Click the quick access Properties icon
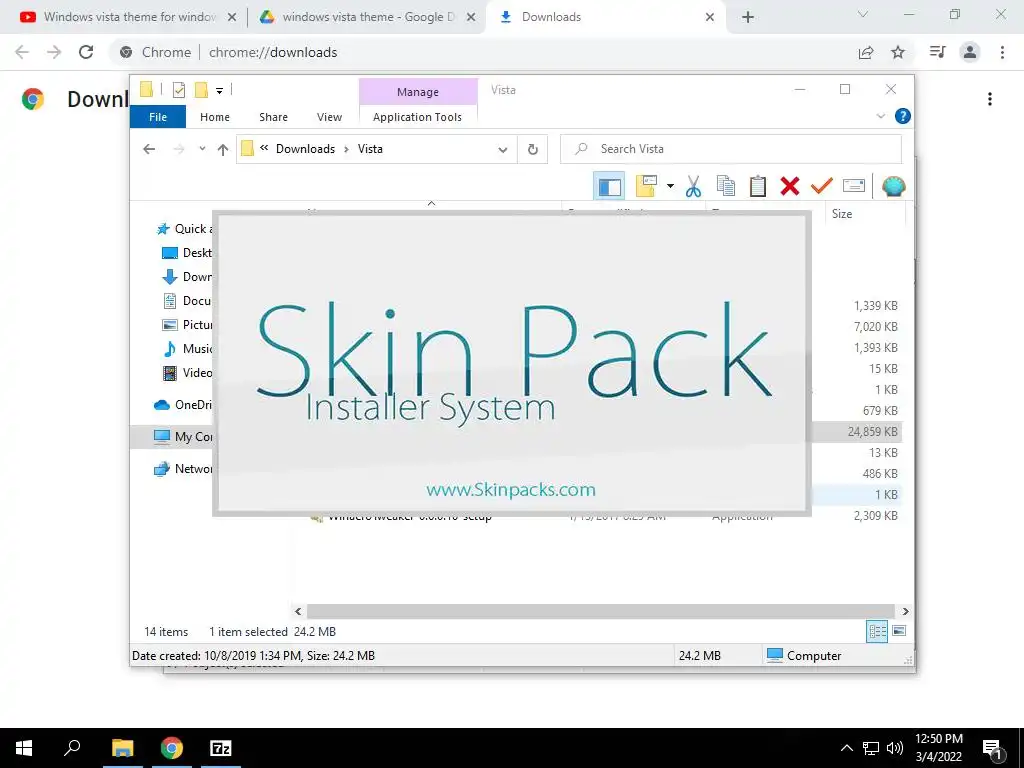This screenshot has width=1024, height=768. [x=178, y=89]
